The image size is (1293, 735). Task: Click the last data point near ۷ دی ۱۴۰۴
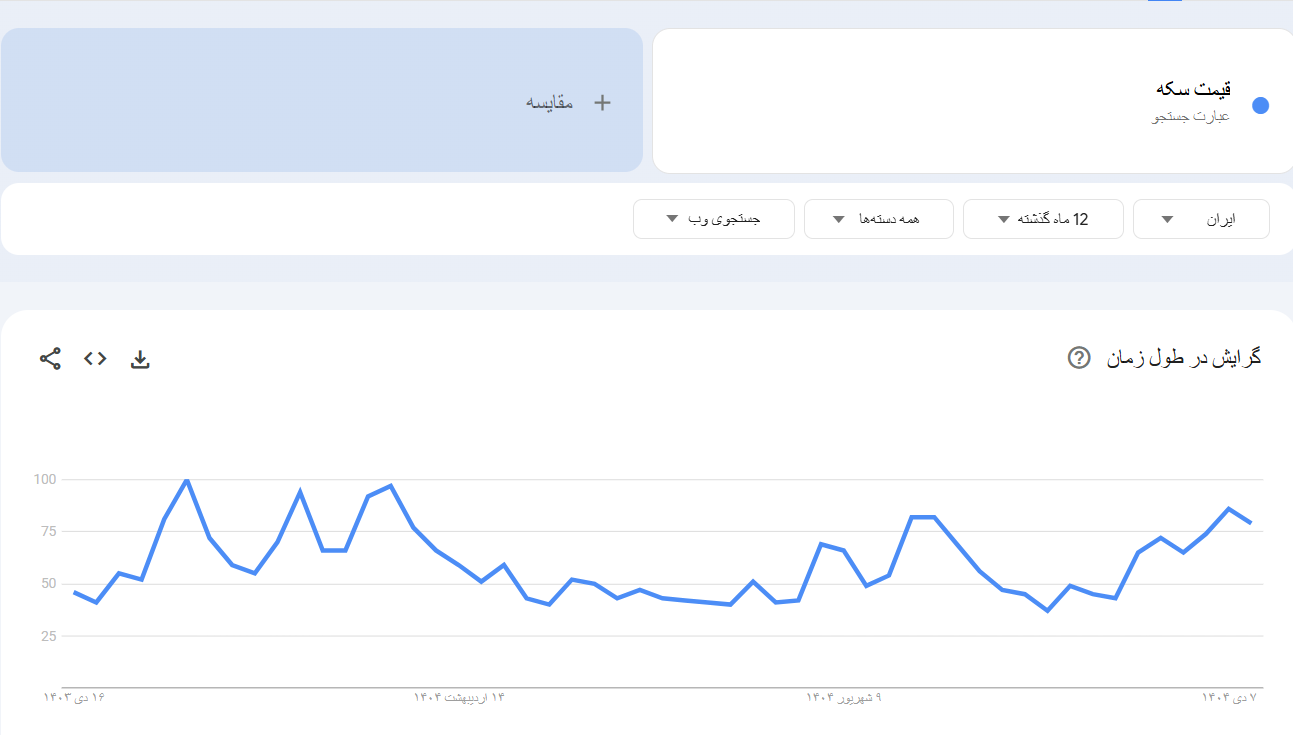click(x=1250, y=522)
